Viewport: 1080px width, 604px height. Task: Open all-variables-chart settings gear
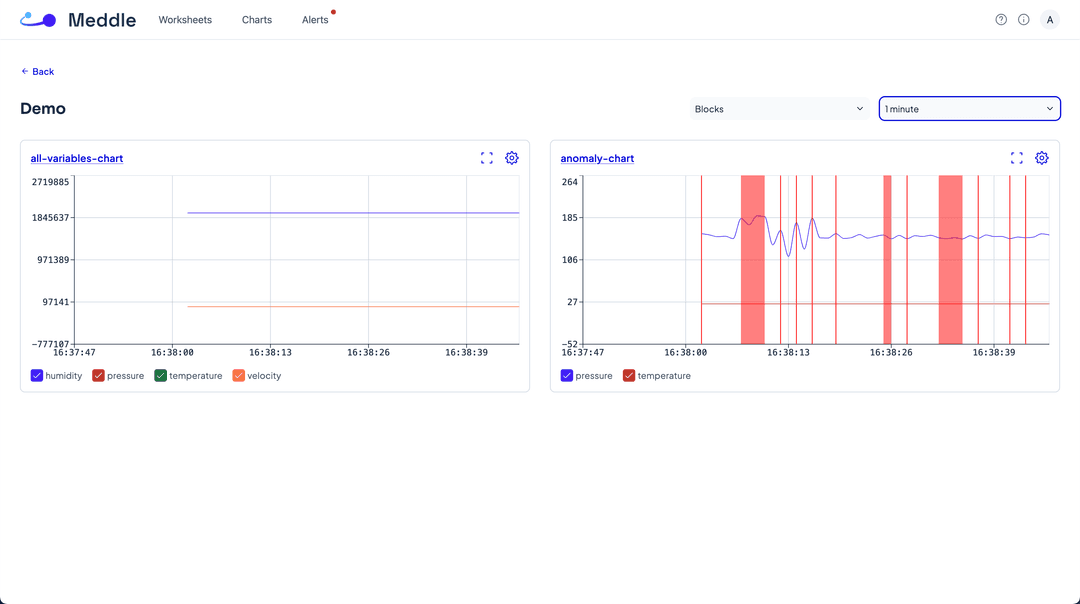pyautogui.click(x=512, y=158)
